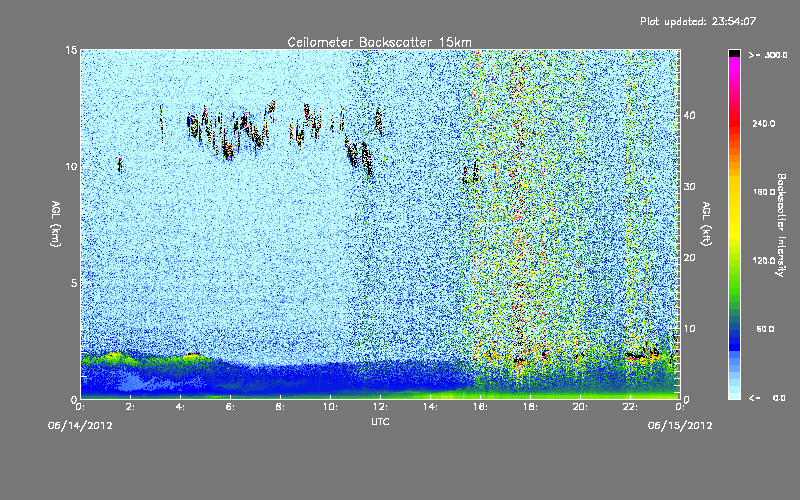Click the '10' tick on the kft axis

[x=689, y=329]
